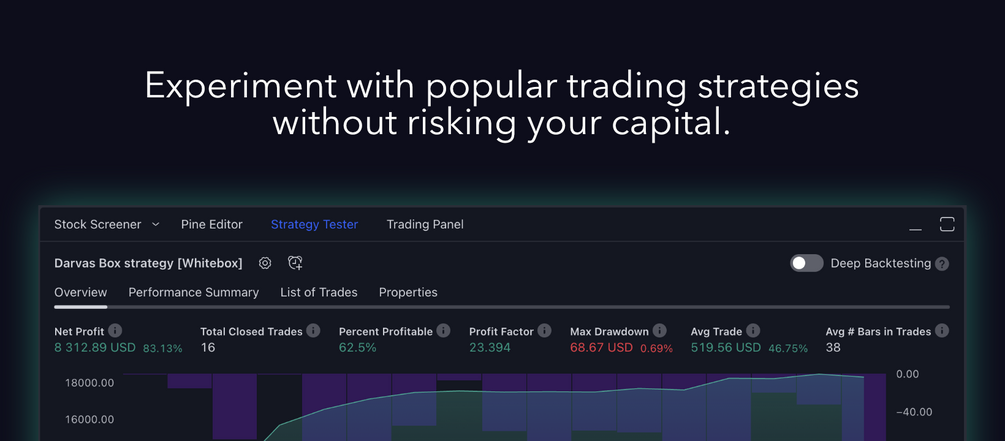1005x441 pixels.
Task: Switch to the Trading Panel tab
Action: coord(425,225)
